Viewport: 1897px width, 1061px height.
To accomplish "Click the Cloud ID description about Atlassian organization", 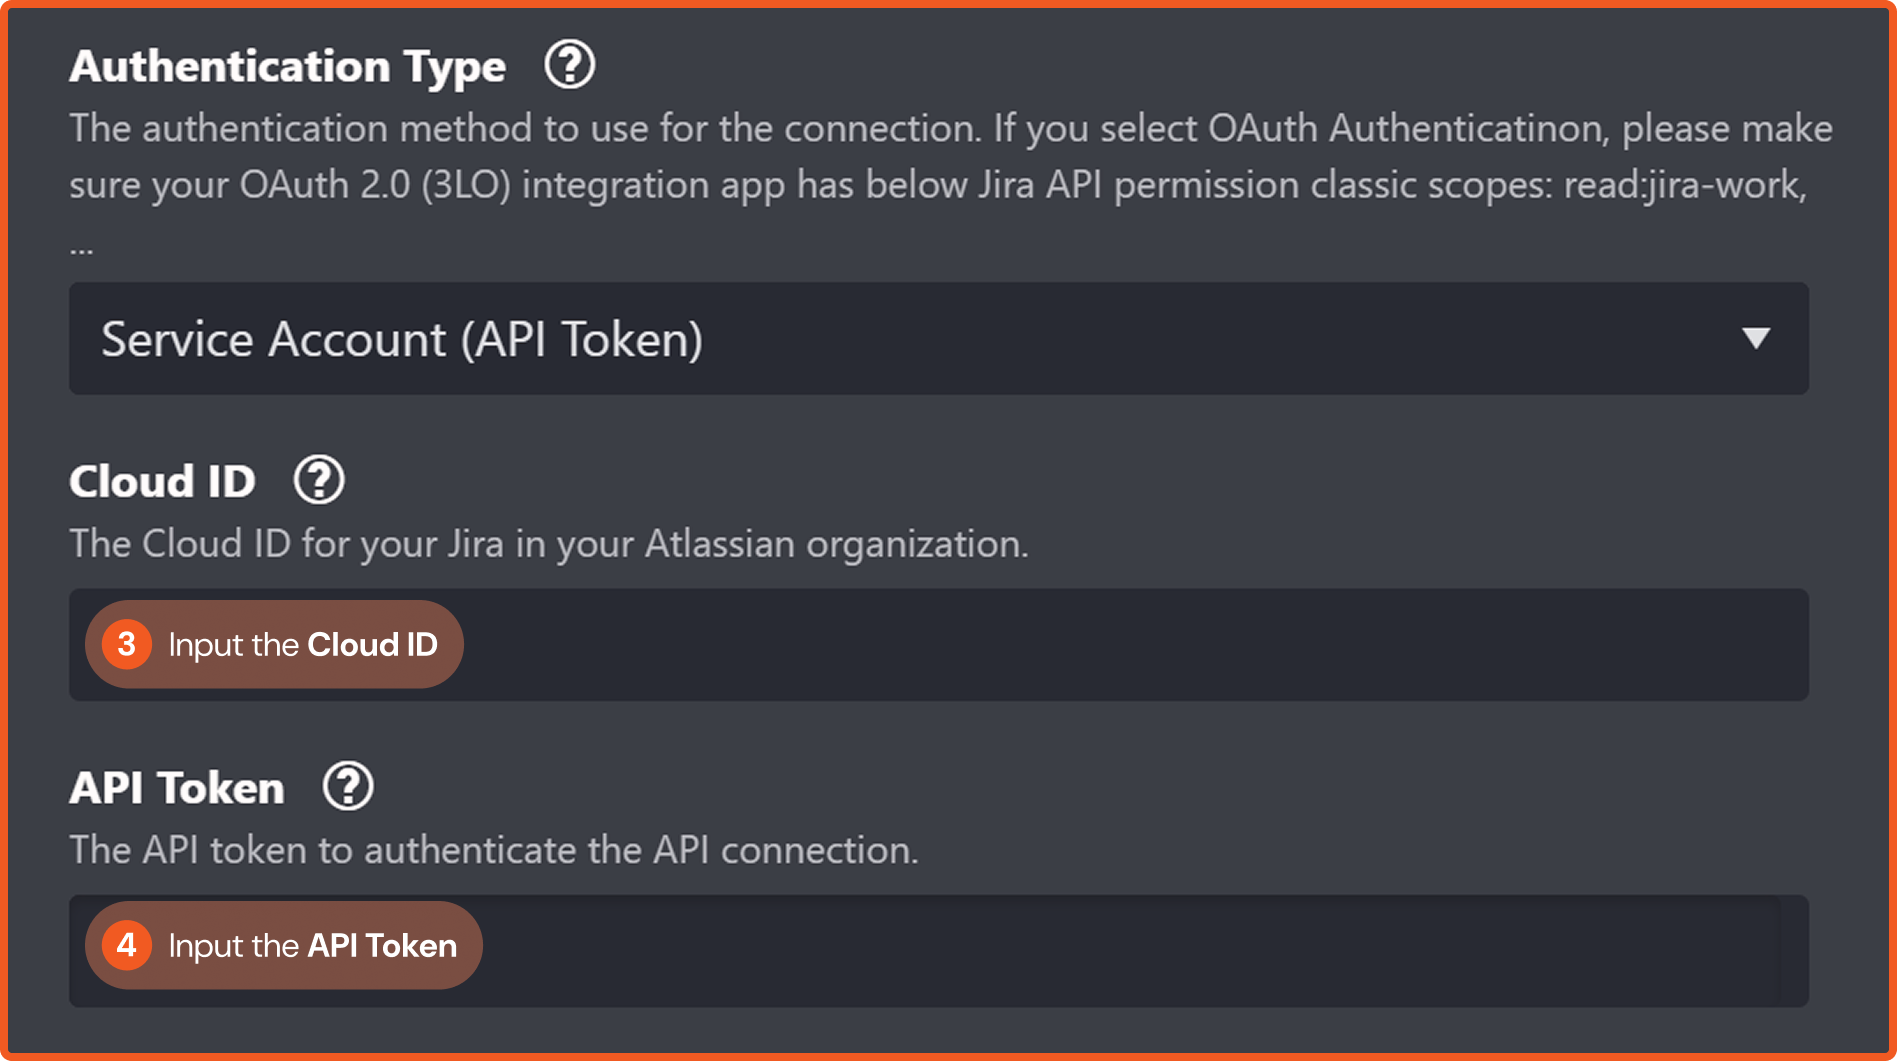I will [x=548, y=544].
